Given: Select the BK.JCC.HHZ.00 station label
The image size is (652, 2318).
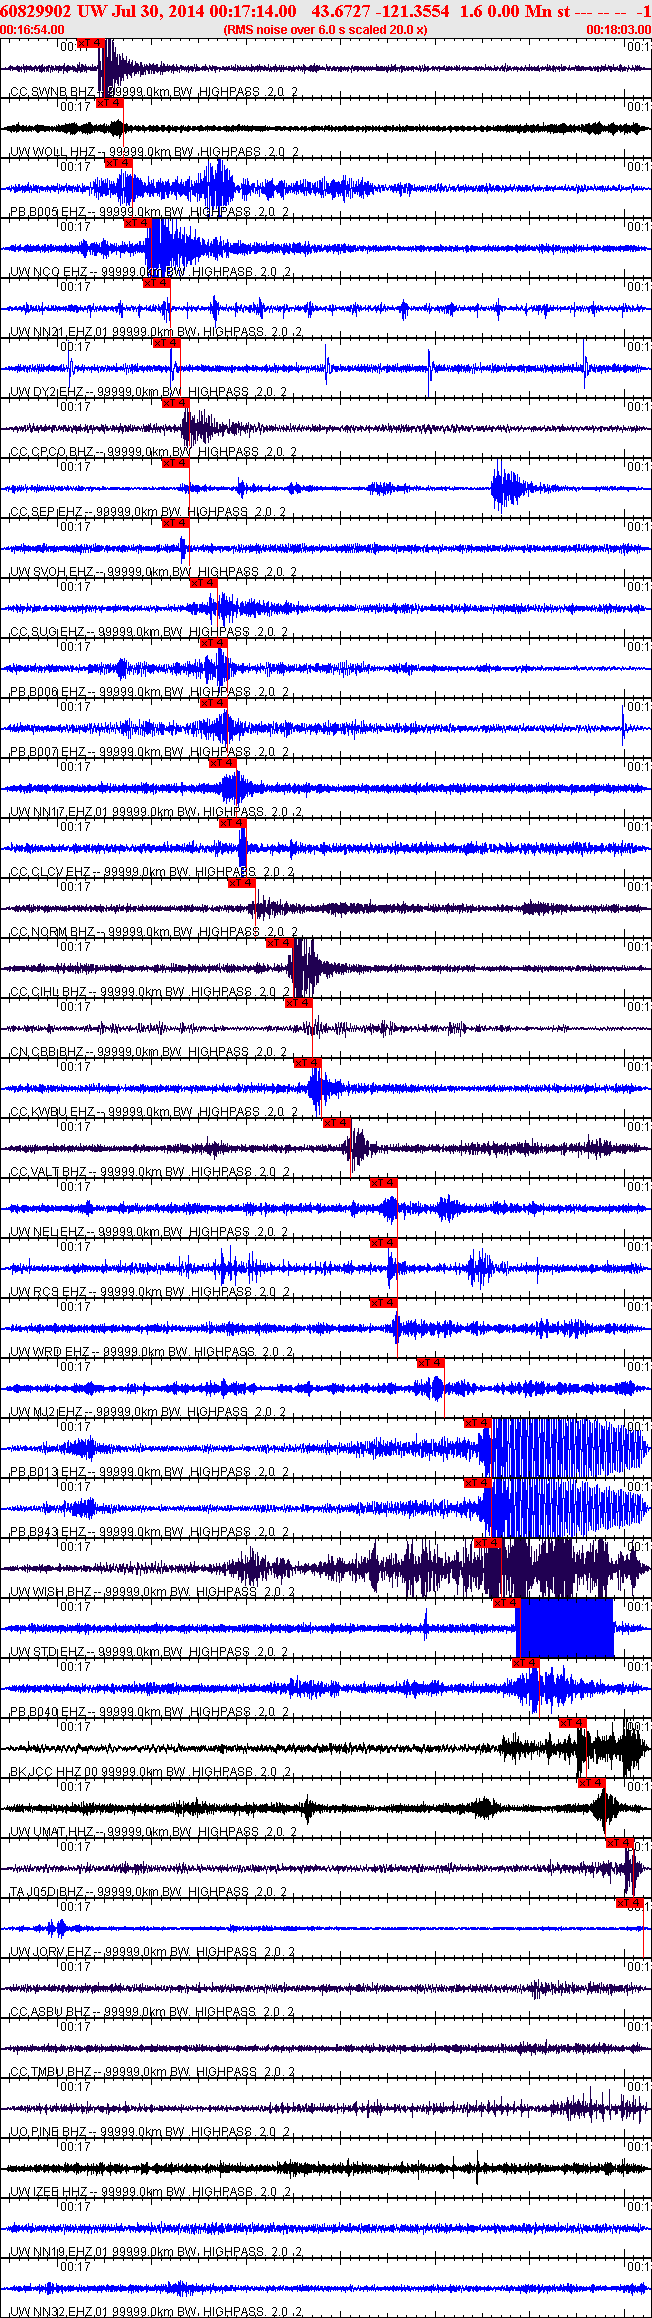Looking at the screenshot, I should click(x=54, y=1772).
